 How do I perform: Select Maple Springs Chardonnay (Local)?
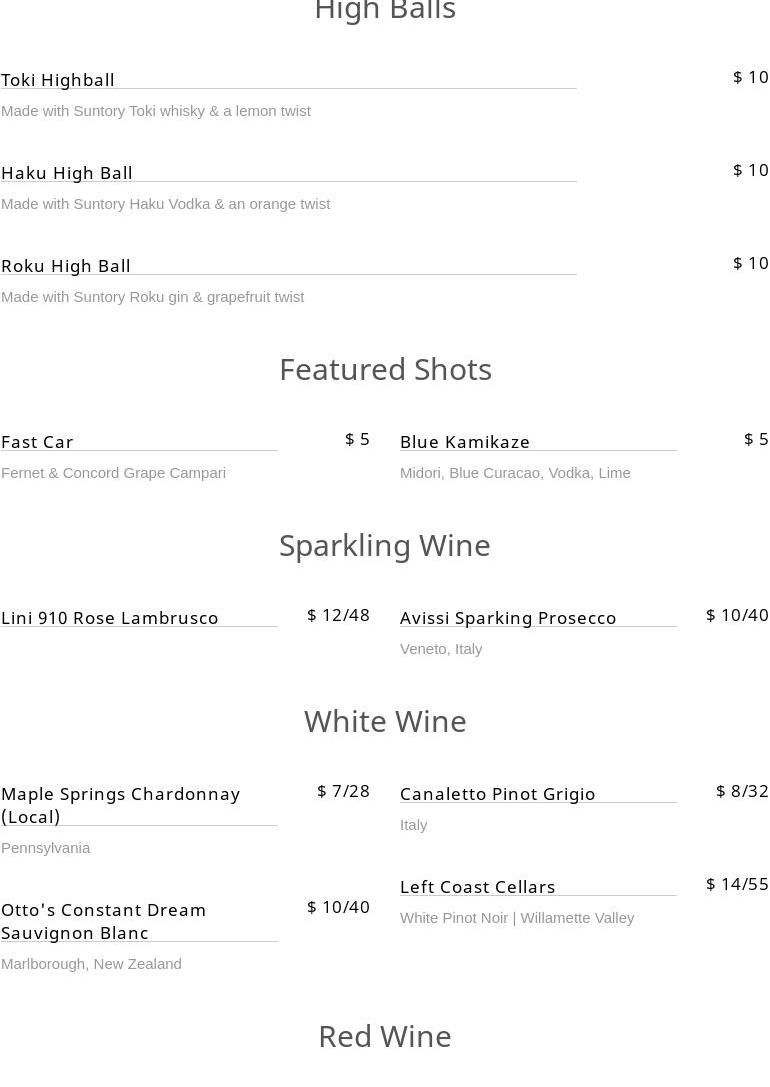[120, 805]
